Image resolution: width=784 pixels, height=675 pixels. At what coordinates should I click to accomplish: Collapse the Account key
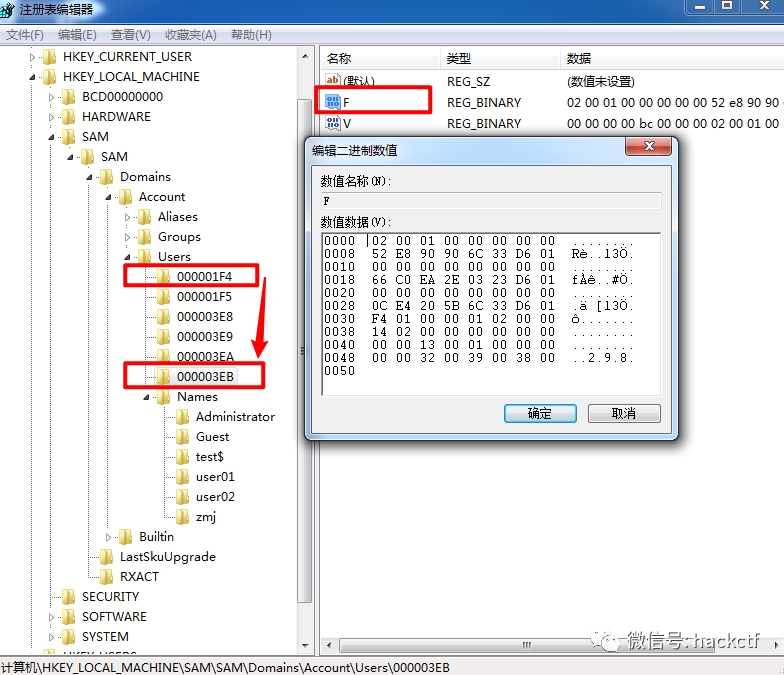click(x=108, y=197)
